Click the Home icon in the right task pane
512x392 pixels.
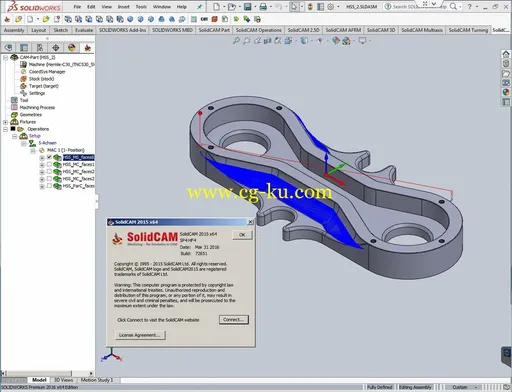click(506, 54)
